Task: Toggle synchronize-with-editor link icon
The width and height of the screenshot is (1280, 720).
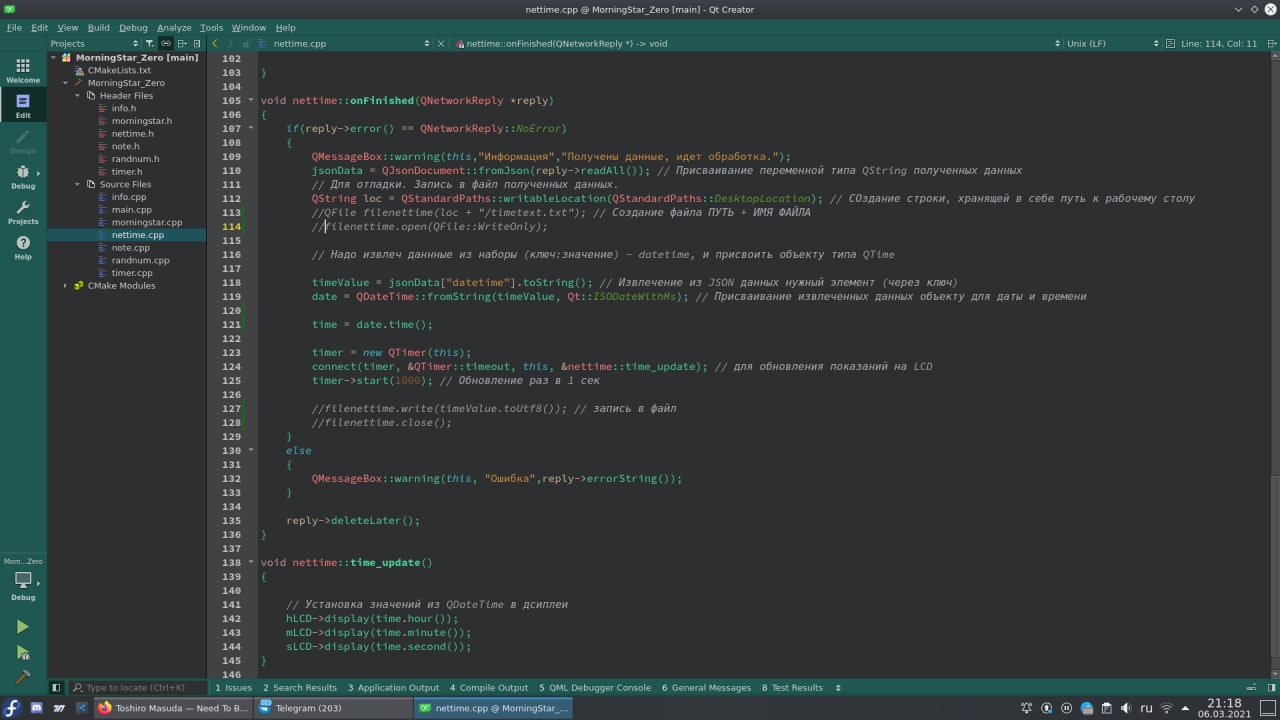Action: click(x=166, y=44)
